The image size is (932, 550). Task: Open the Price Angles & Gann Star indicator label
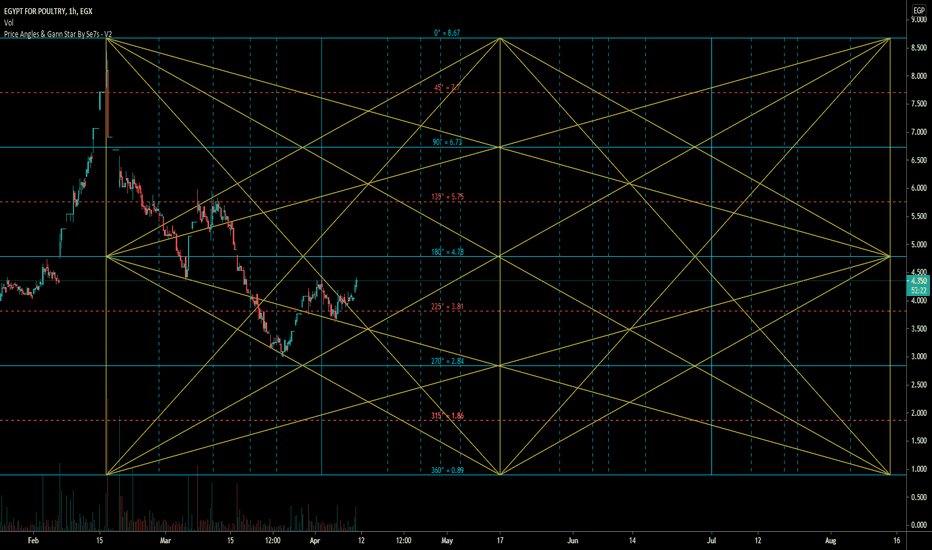tap(58, 34)
